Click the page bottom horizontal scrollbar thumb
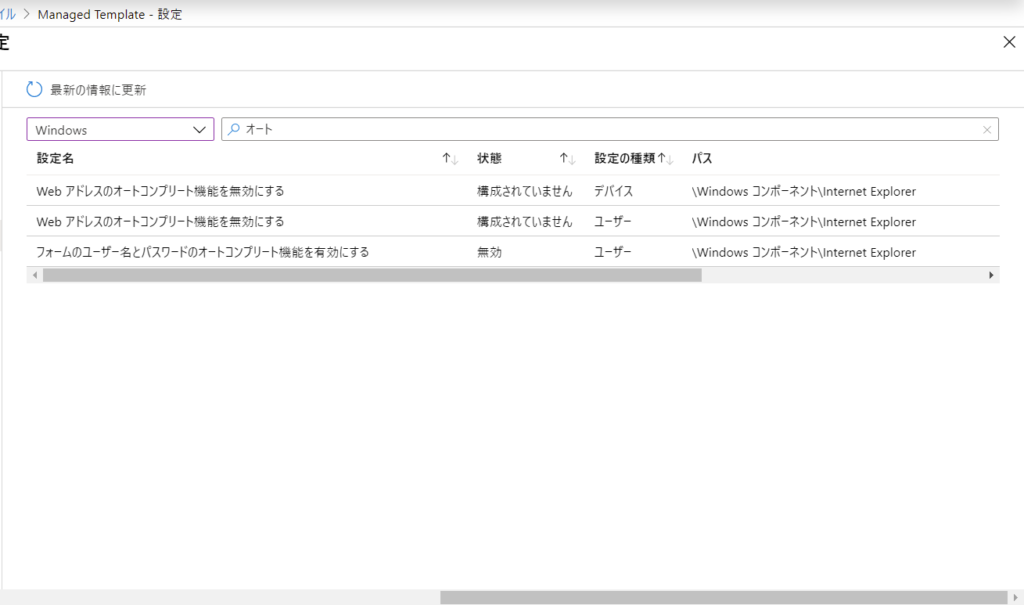 [x=724, y=597]
